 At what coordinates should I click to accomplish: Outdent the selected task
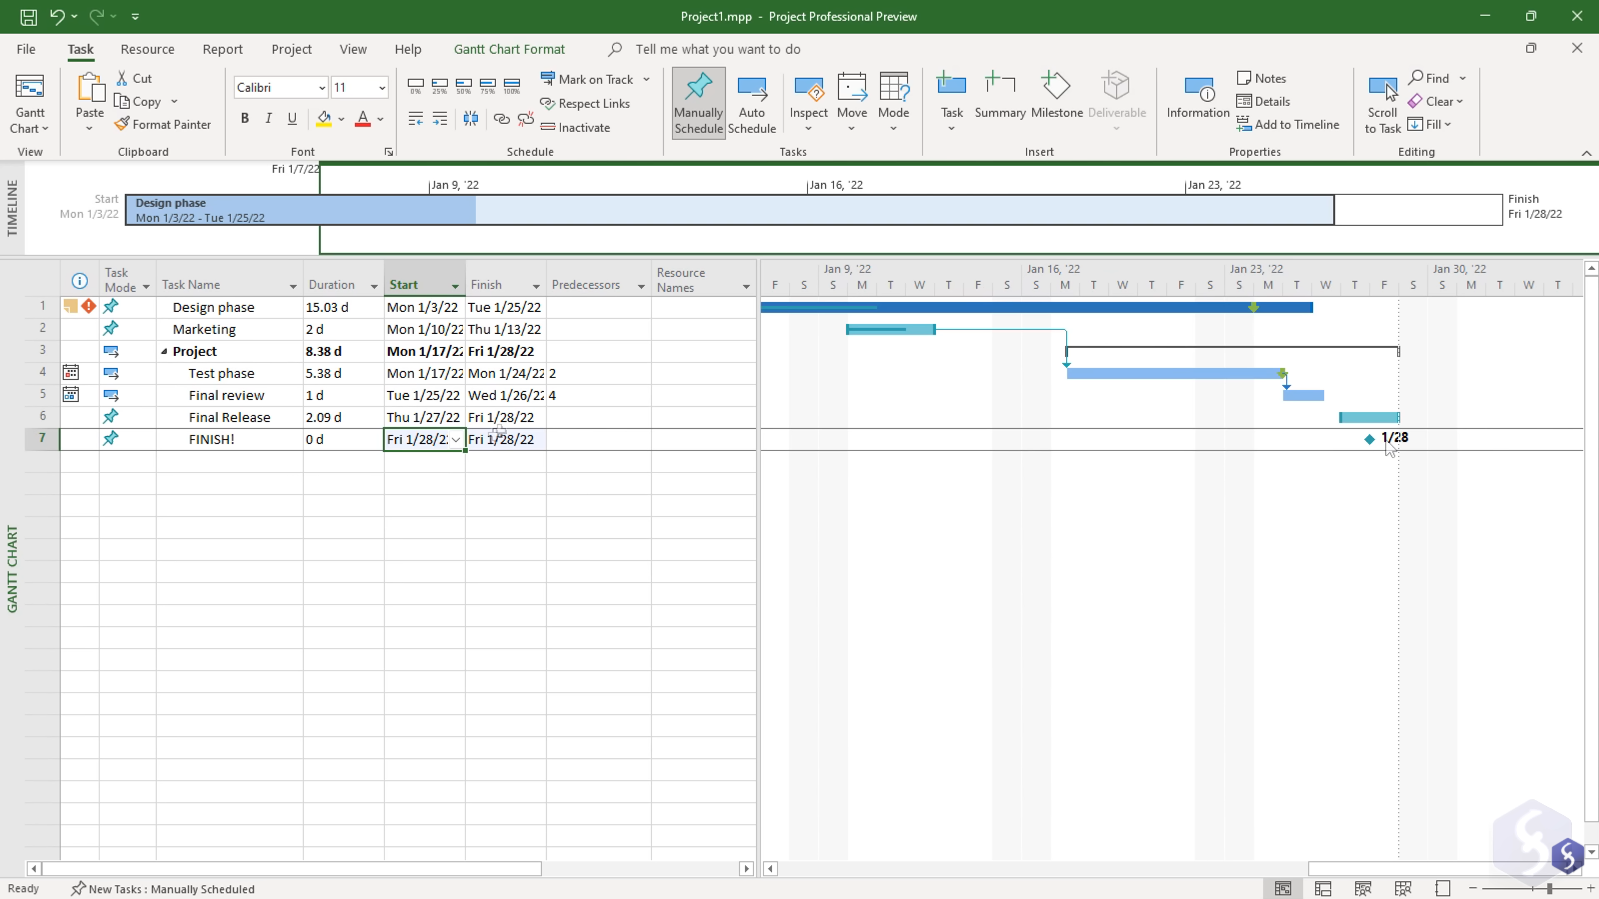coord(416,118)
